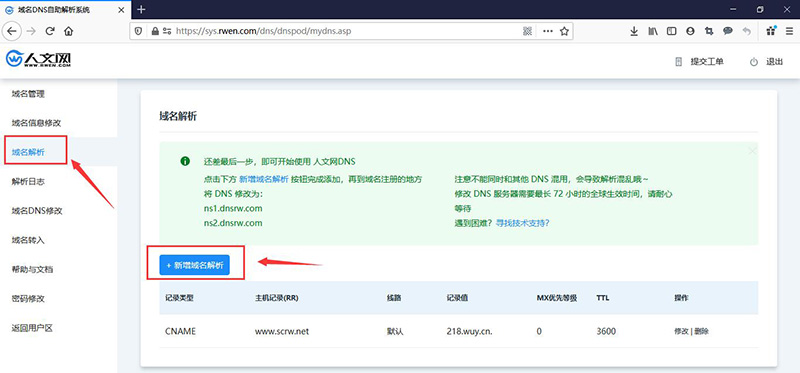Viewport: 800px width, 373px height.
Task: Open 解析日志 in the sidebar
Action: point(28,181)
